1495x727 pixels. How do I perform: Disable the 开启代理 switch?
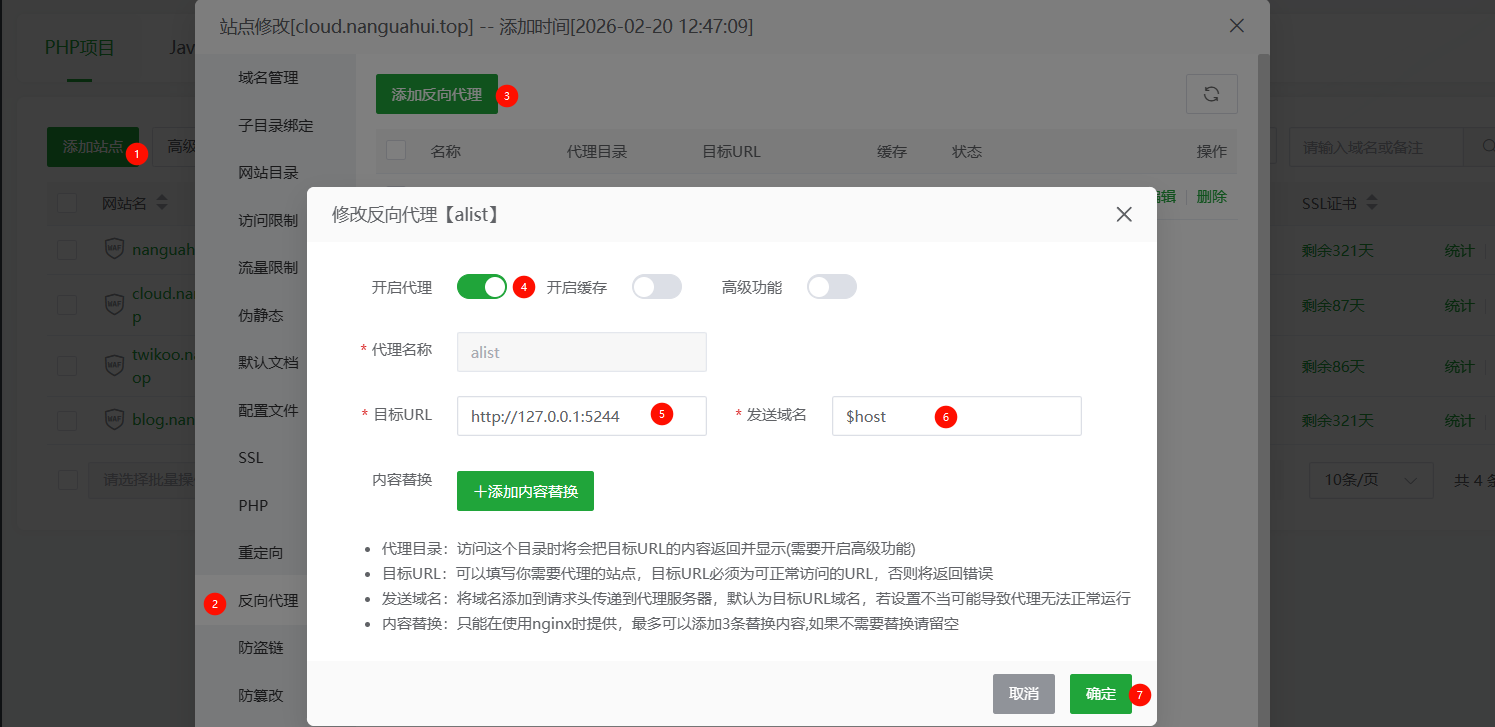tap(482, 287)
